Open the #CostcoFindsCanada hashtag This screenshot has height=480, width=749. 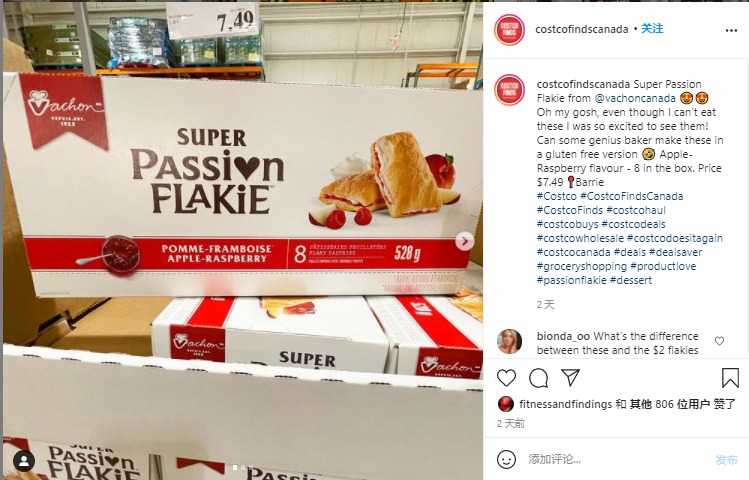(x=631, y=196)
